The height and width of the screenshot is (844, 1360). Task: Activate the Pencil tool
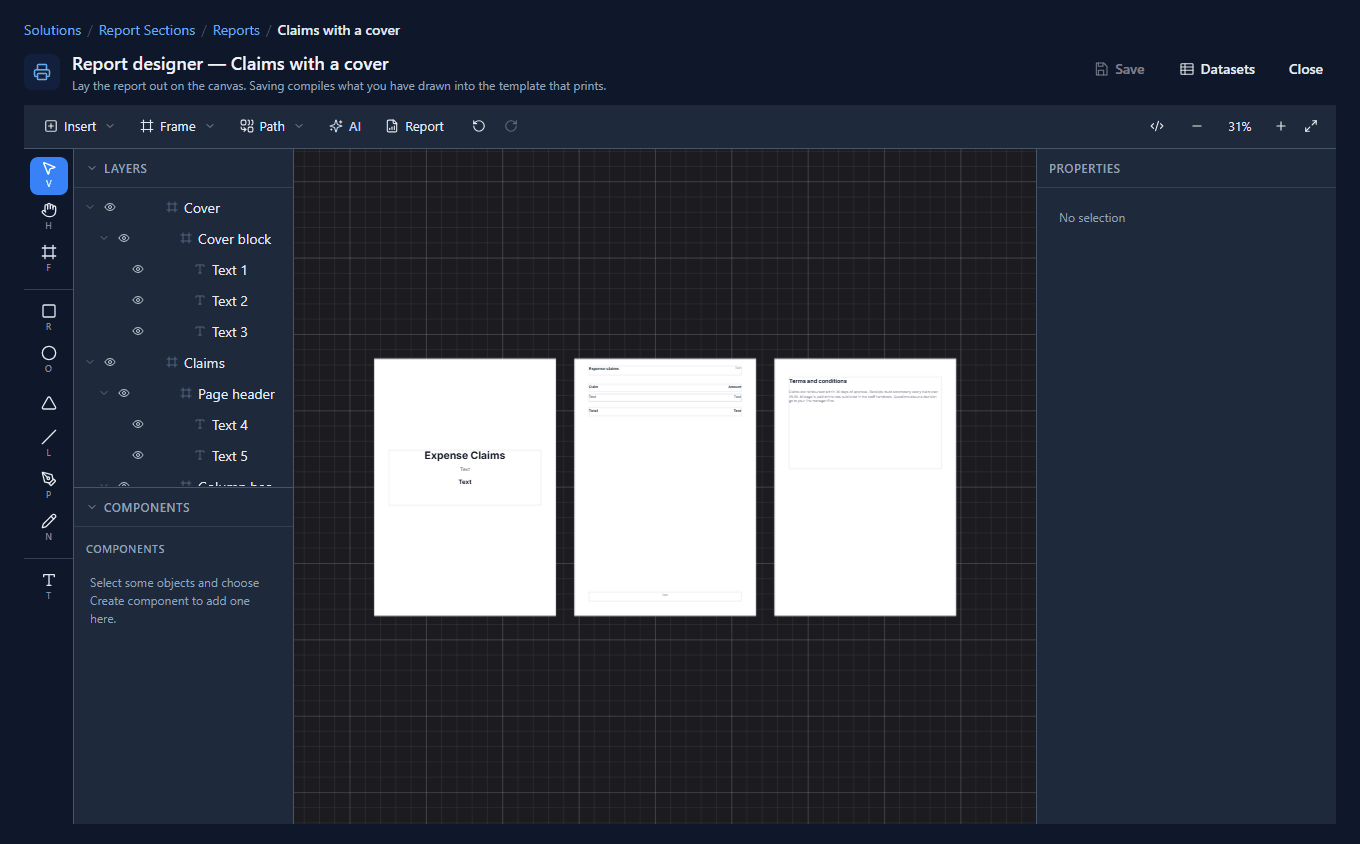(x=49, y=528)
